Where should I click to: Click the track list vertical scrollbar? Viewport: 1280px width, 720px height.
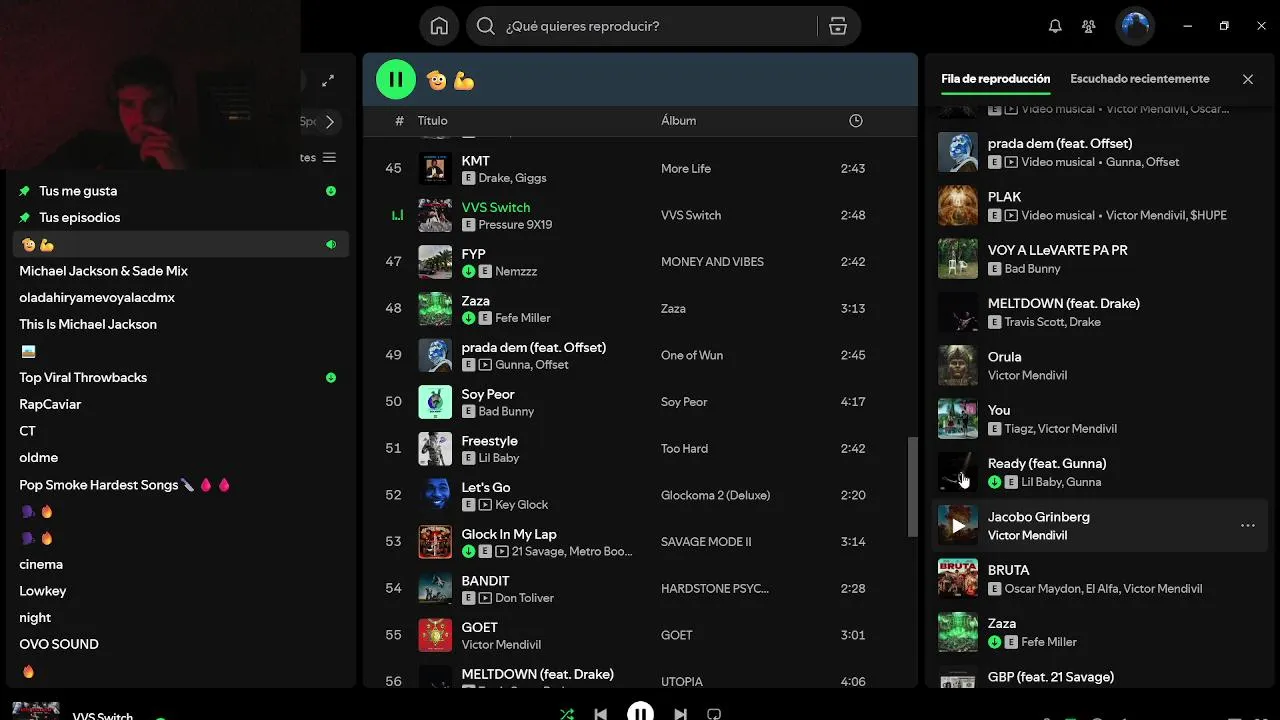(x=911, y=487)
